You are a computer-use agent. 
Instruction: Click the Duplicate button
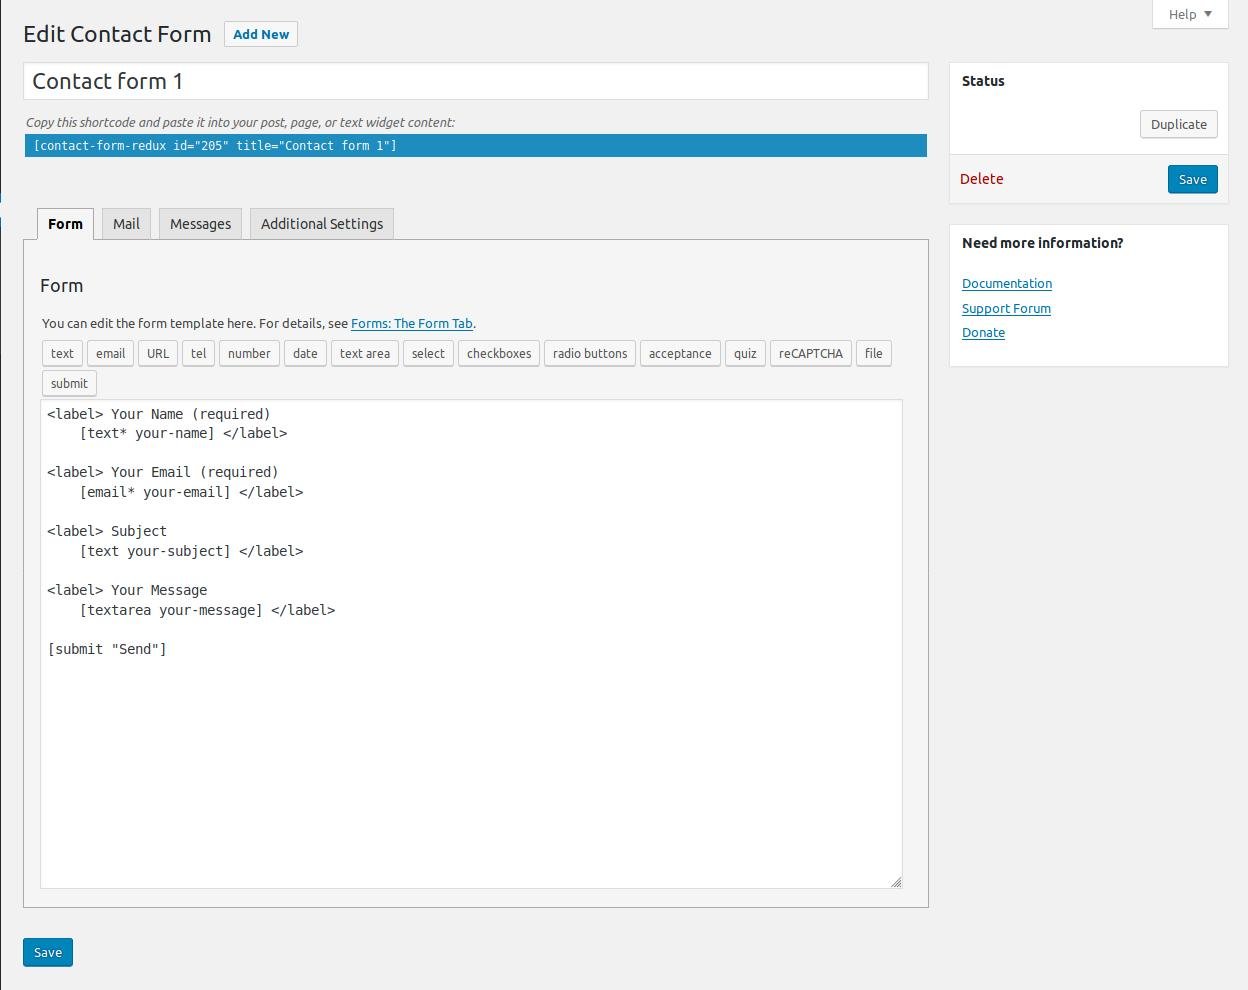pyautogui.click(x=1179, y=125)
